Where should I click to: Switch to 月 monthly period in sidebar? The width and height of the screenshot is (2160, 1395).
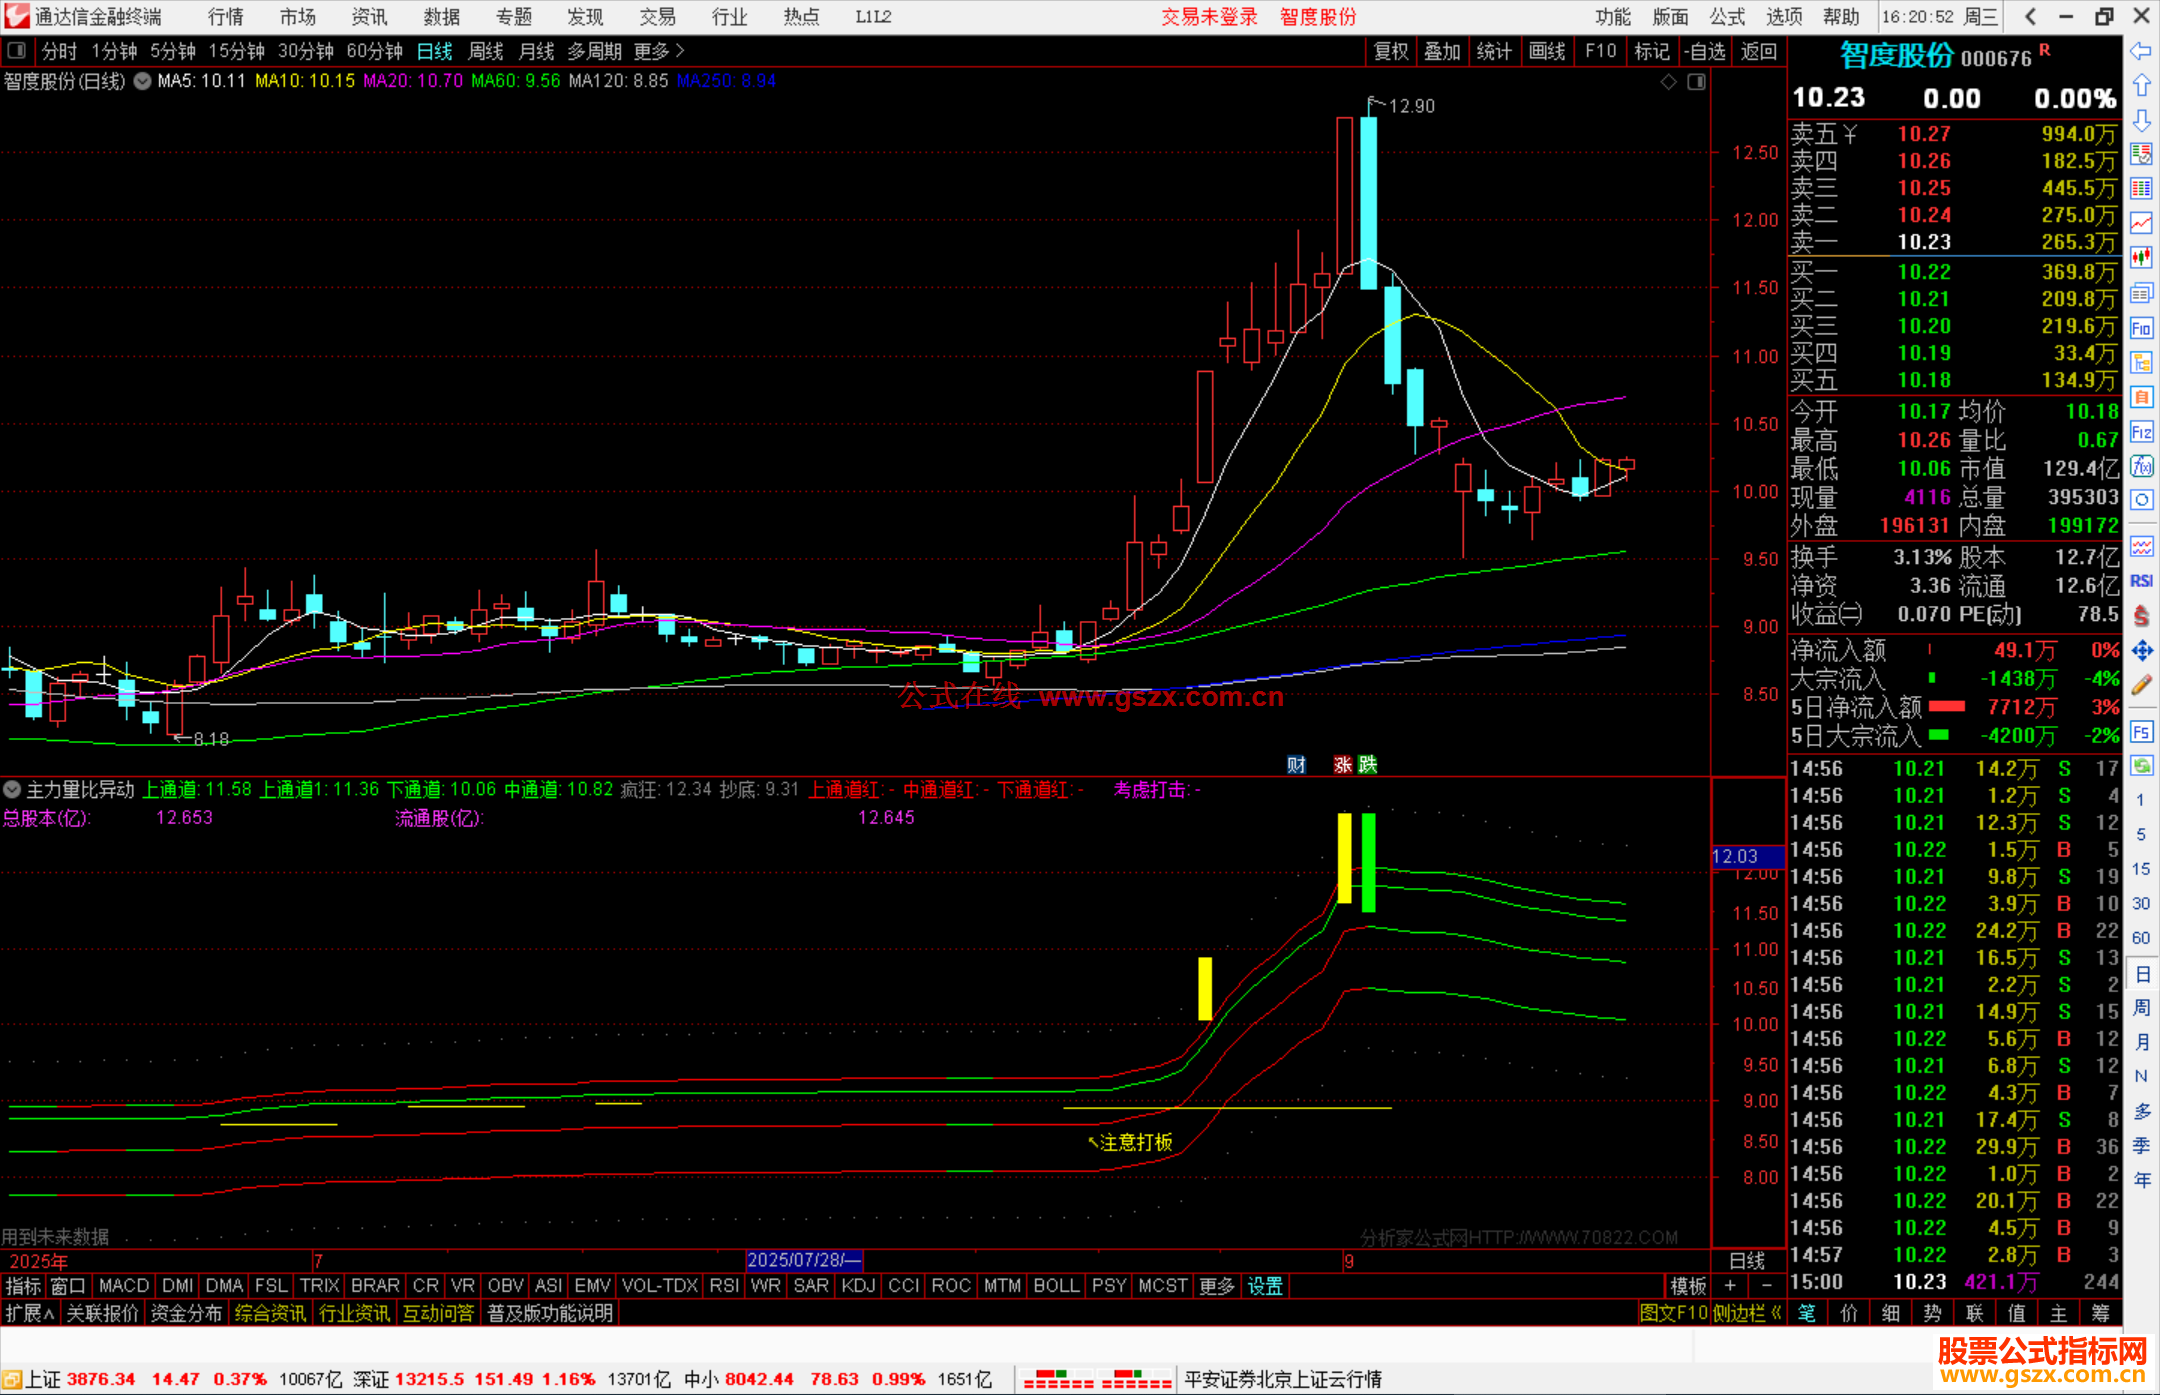click(2141, 1042)
